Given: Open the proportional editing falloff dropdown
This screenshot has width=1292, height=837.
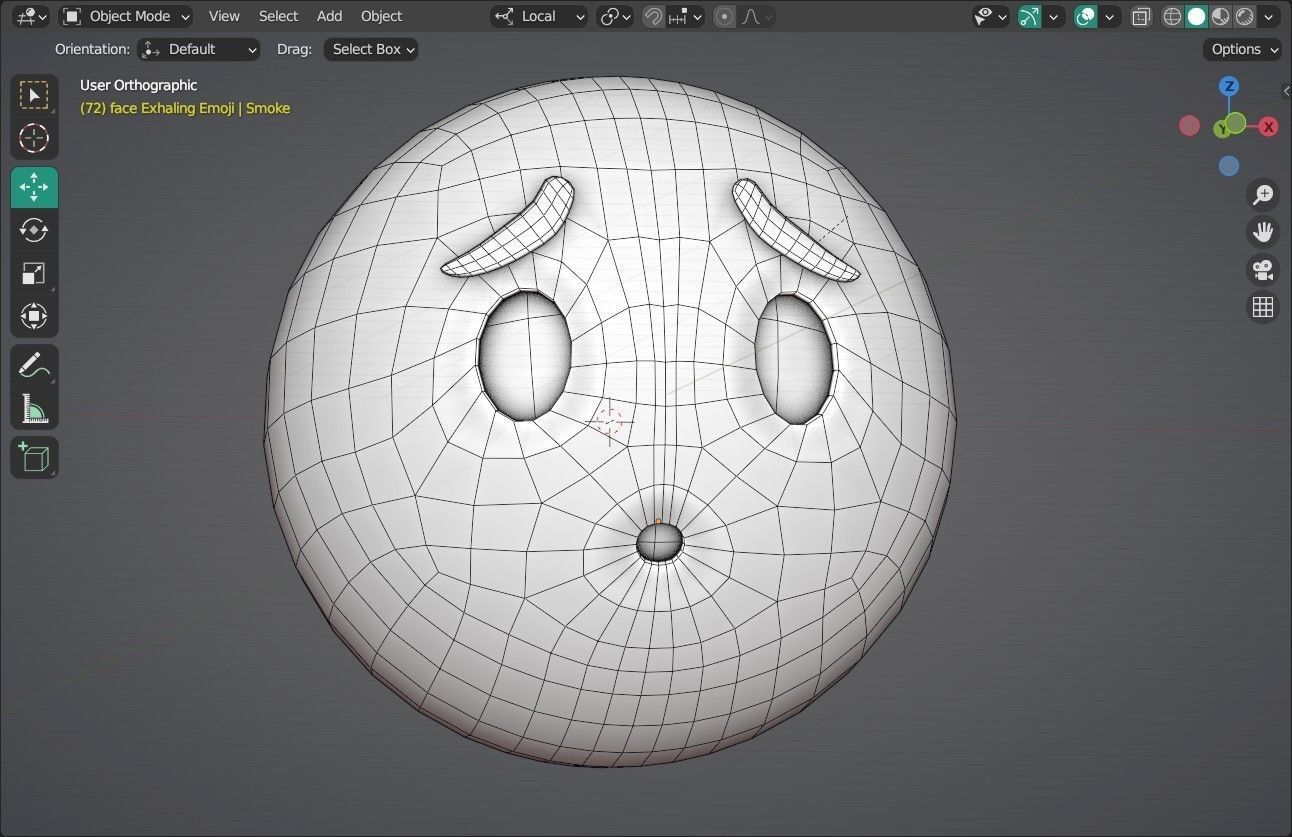Looking at the screenshot, I should pyautogui.click(x=757, y=16).
